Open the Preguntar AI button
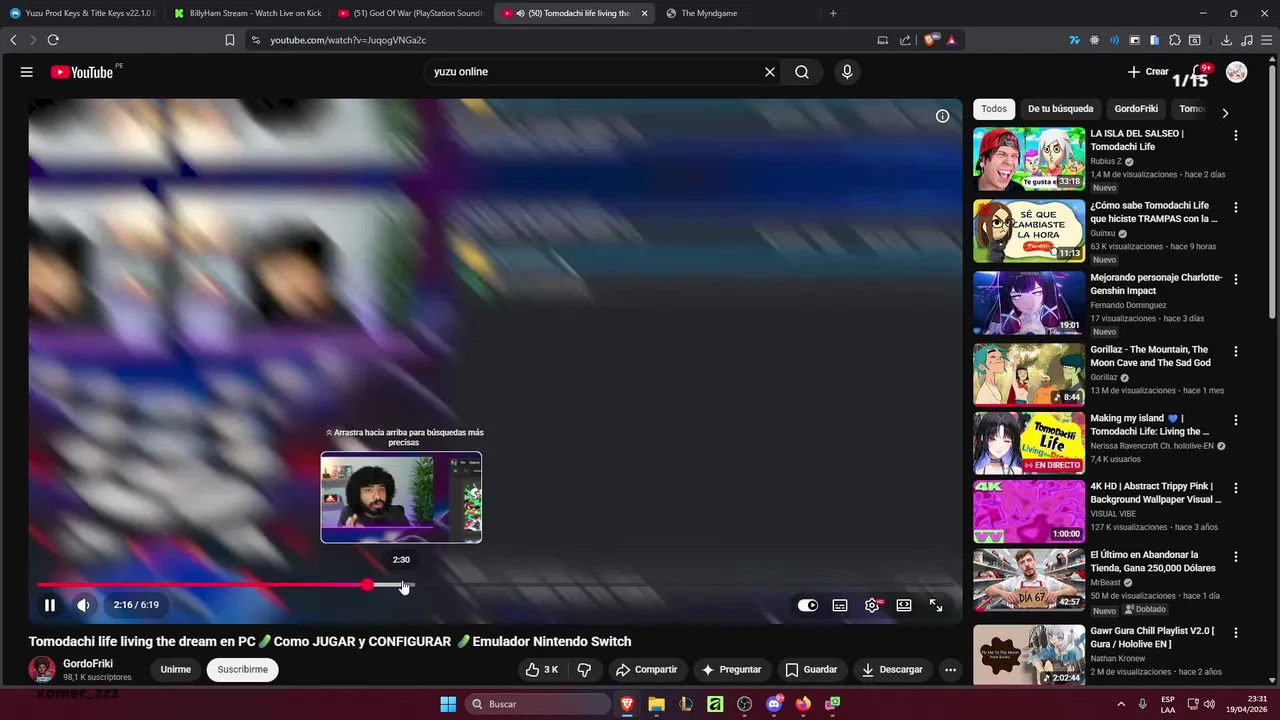The width and height of the screenshot is (1280, 720). tap(731, 670)
